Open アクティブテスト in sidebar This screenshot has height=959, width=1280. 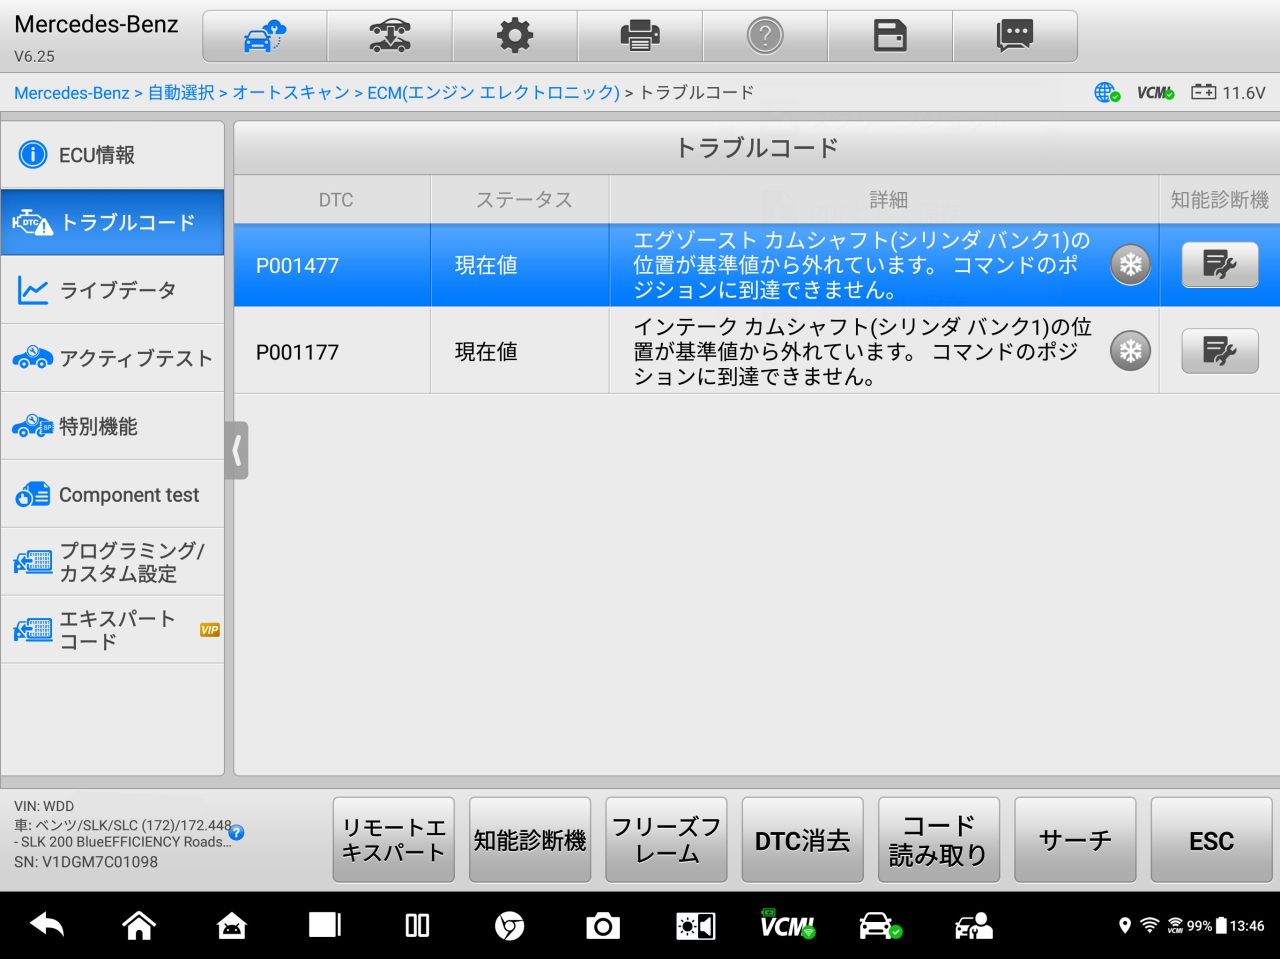pyautogui.click(x=113, y=358)
